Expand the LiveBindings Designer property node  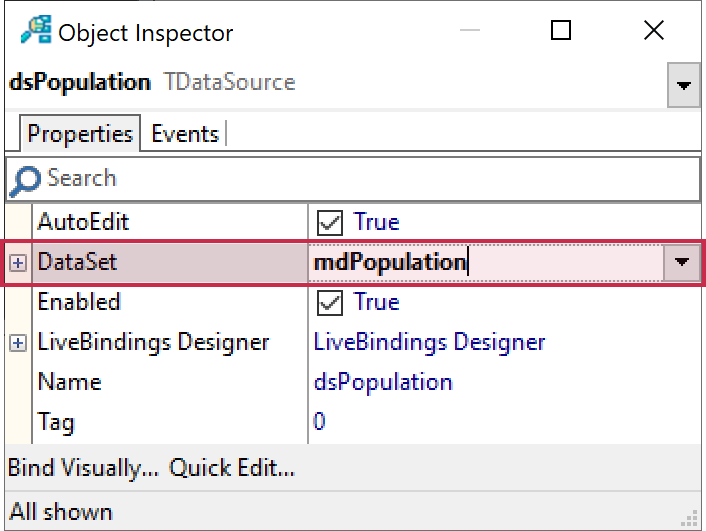pyautogui.click(x=18, y=343)
